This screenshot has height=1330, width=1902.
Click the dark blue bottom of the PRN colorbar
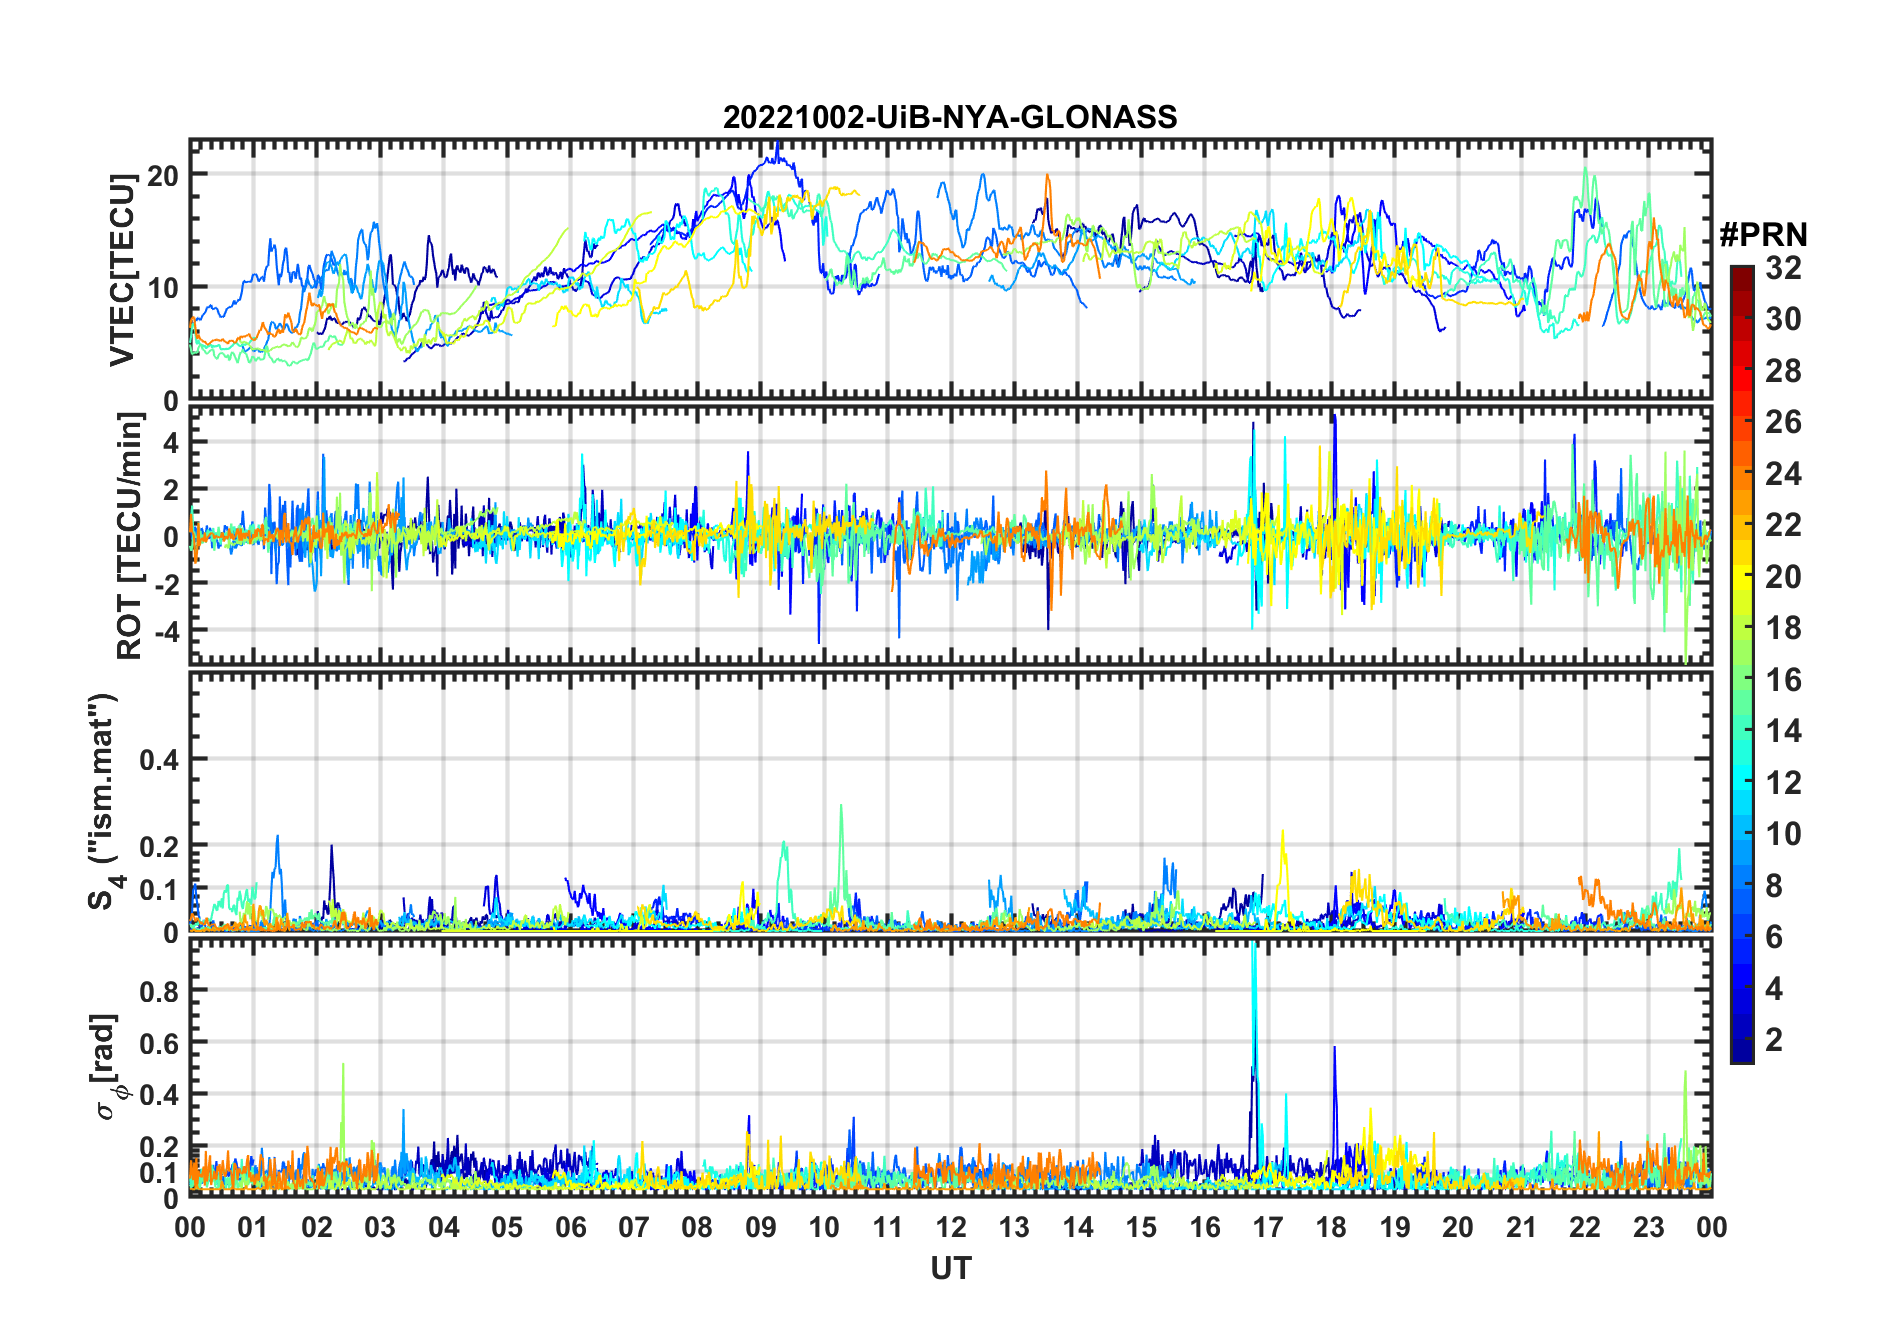pyautogui.click(x=1742, y=1050)
